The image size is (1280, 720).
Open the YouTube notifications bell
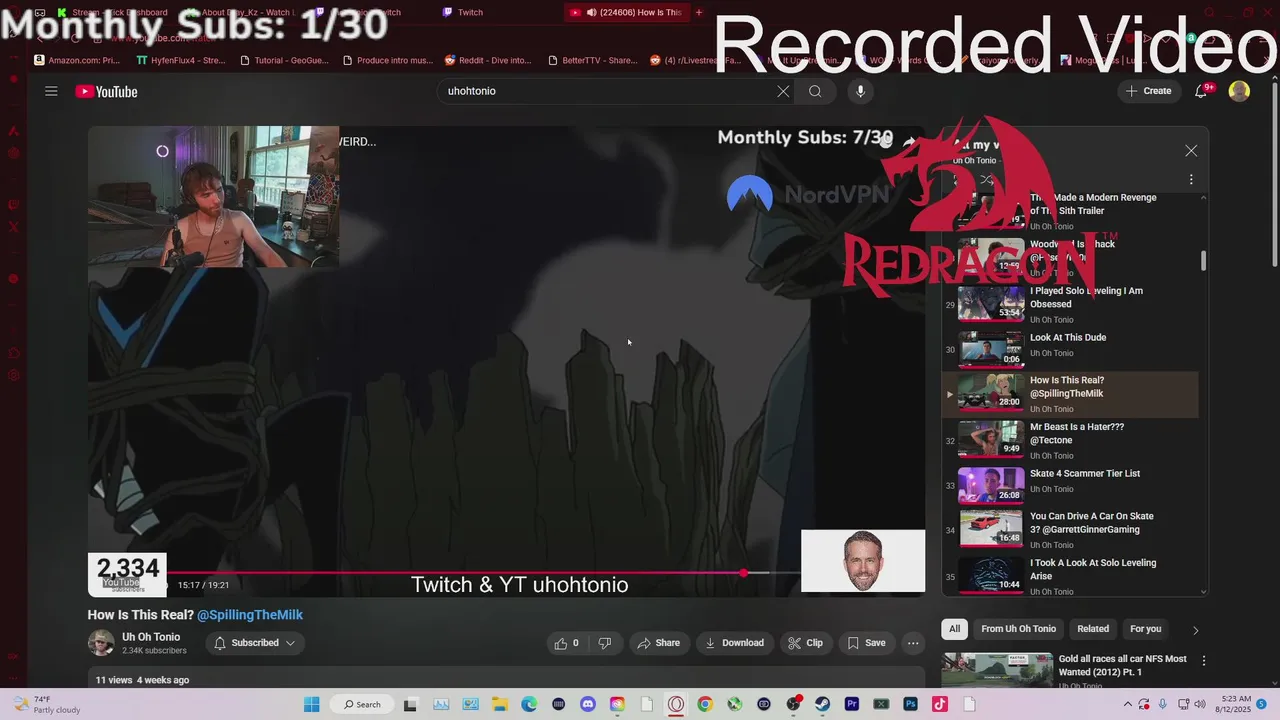click(x=1201, y=91)
